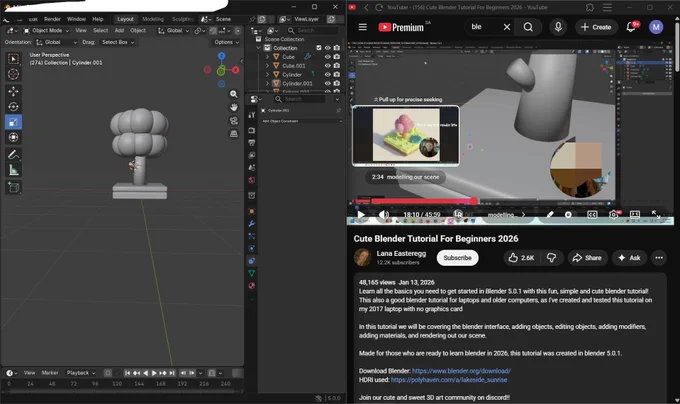680x404 pixels.
Task: Open the Render menu in Blender
Action: (x=52, y=19)
